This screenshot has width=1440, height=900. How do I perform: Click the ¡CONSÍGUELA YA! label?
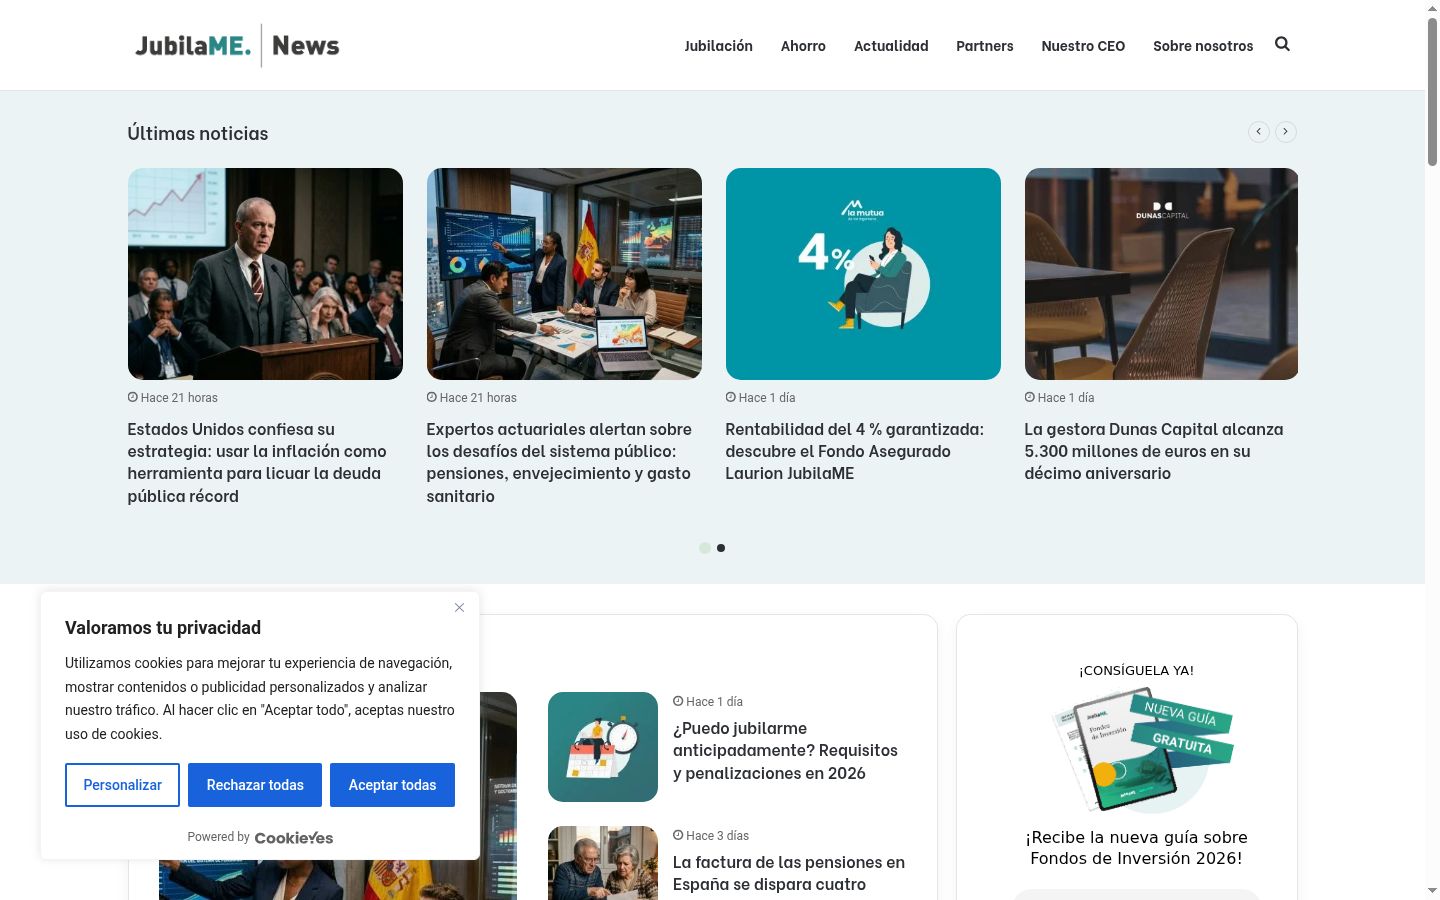1136,671
